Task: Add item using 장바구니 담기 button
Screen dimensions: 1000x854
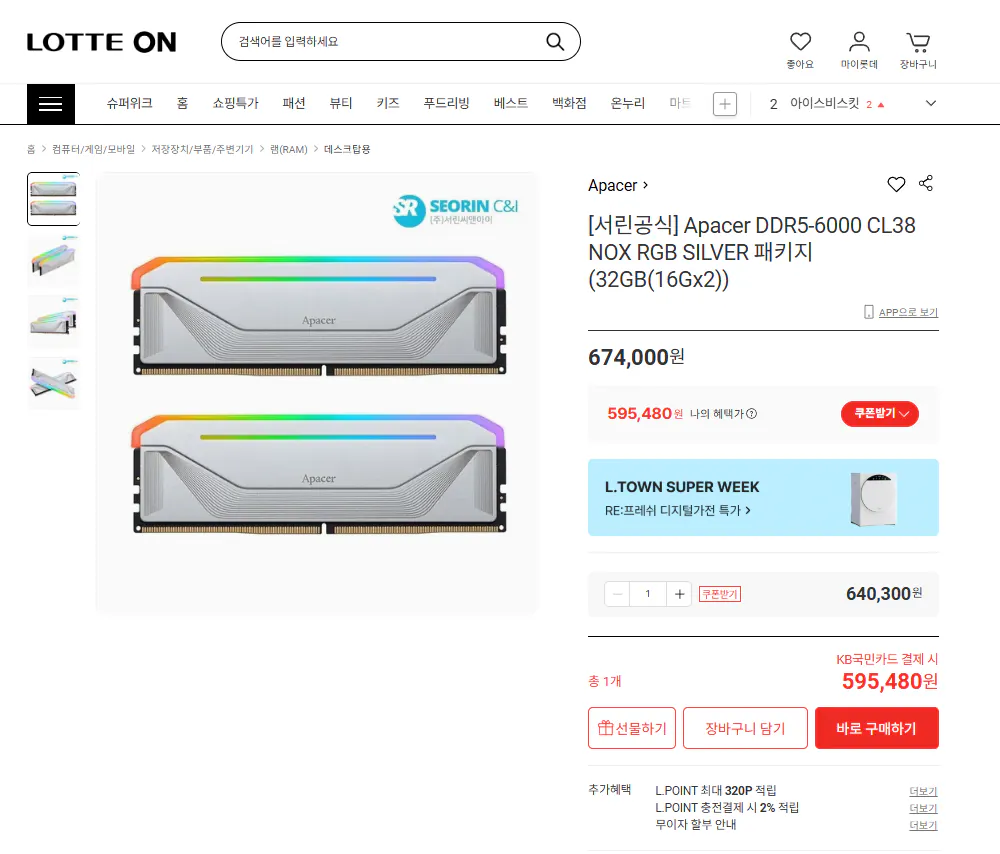Action: point(745,728)
